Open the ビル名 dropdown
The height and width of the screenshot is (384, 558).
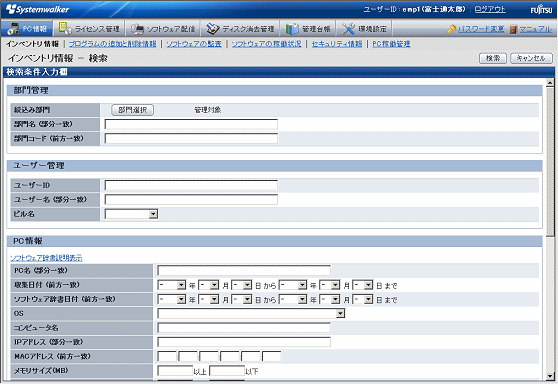click(x=131, y=214)
